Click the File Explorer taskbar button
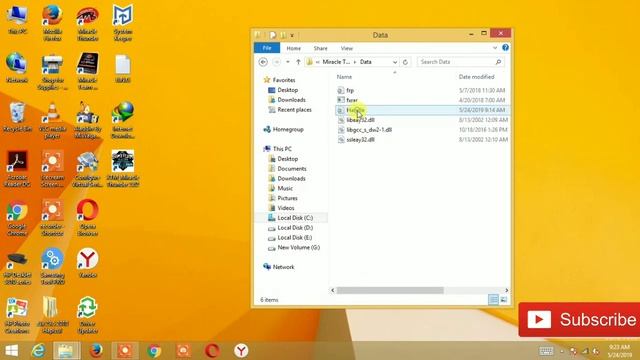 pyautogui.click(x=67, y=351)
